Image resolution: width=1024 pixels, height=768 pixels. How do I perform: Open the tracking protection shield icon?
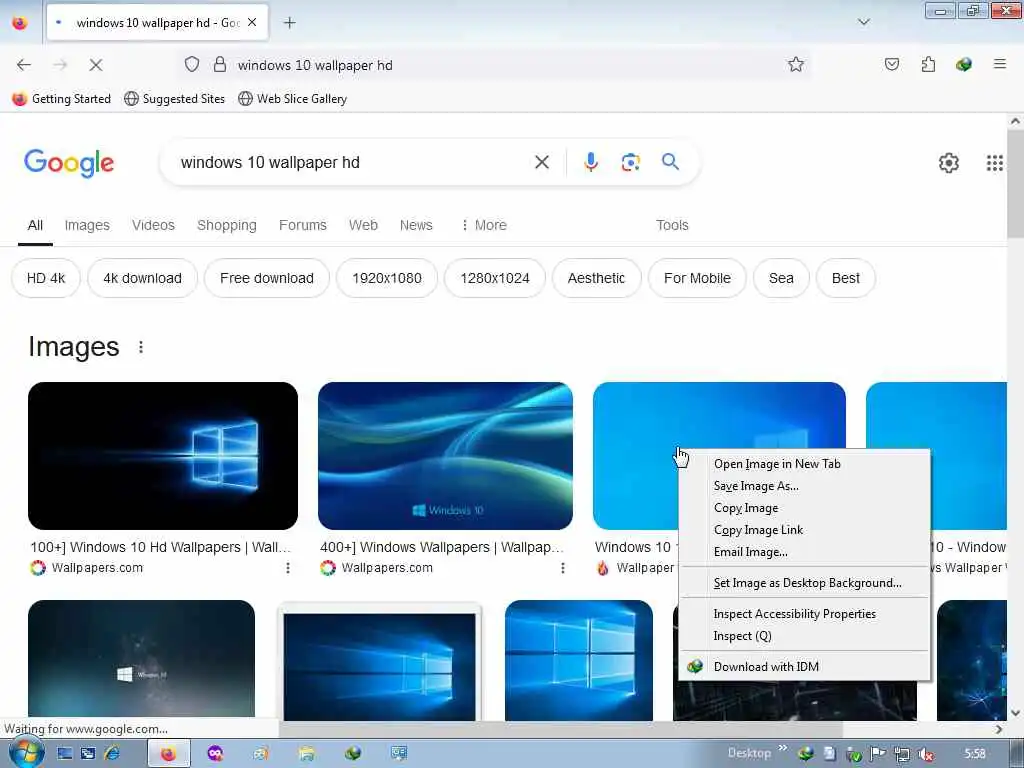(191, 64)
